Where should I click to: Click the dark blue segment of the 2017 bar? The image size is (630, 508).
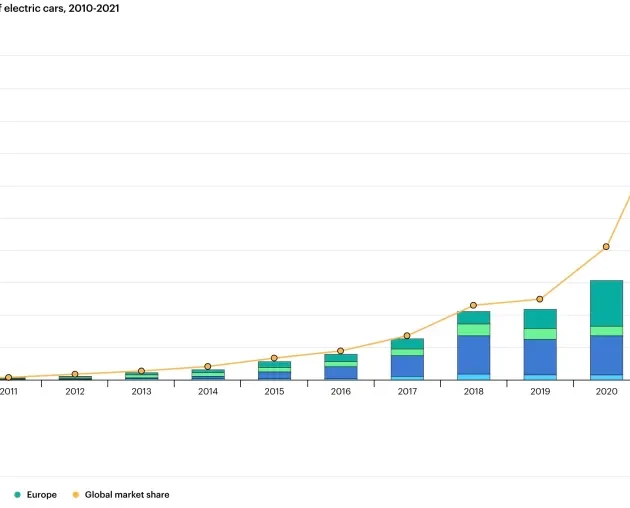tap(407, 366)
